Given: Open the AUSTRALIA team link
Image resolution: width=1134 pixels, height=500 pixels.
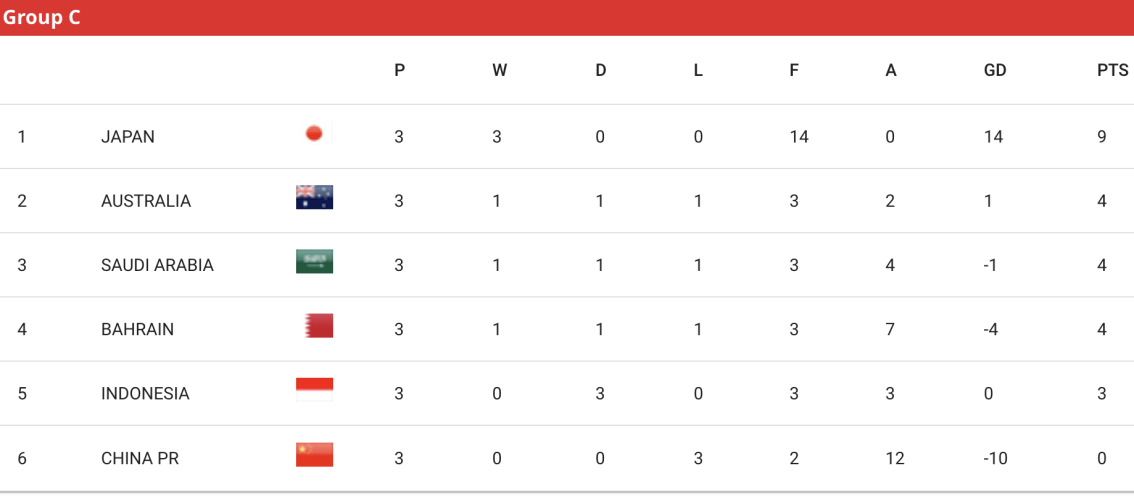Looking at the screenshot, I should click(x=146, y=201).
